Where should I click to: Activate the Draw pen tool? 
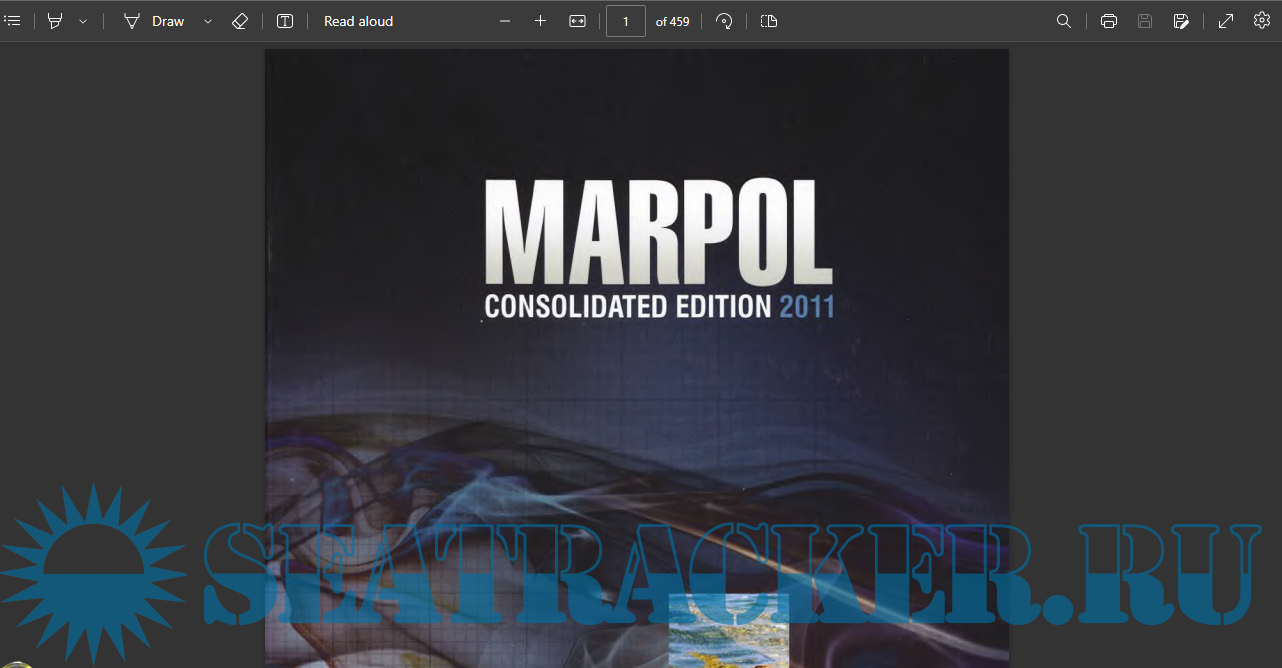tap(154, 21)
